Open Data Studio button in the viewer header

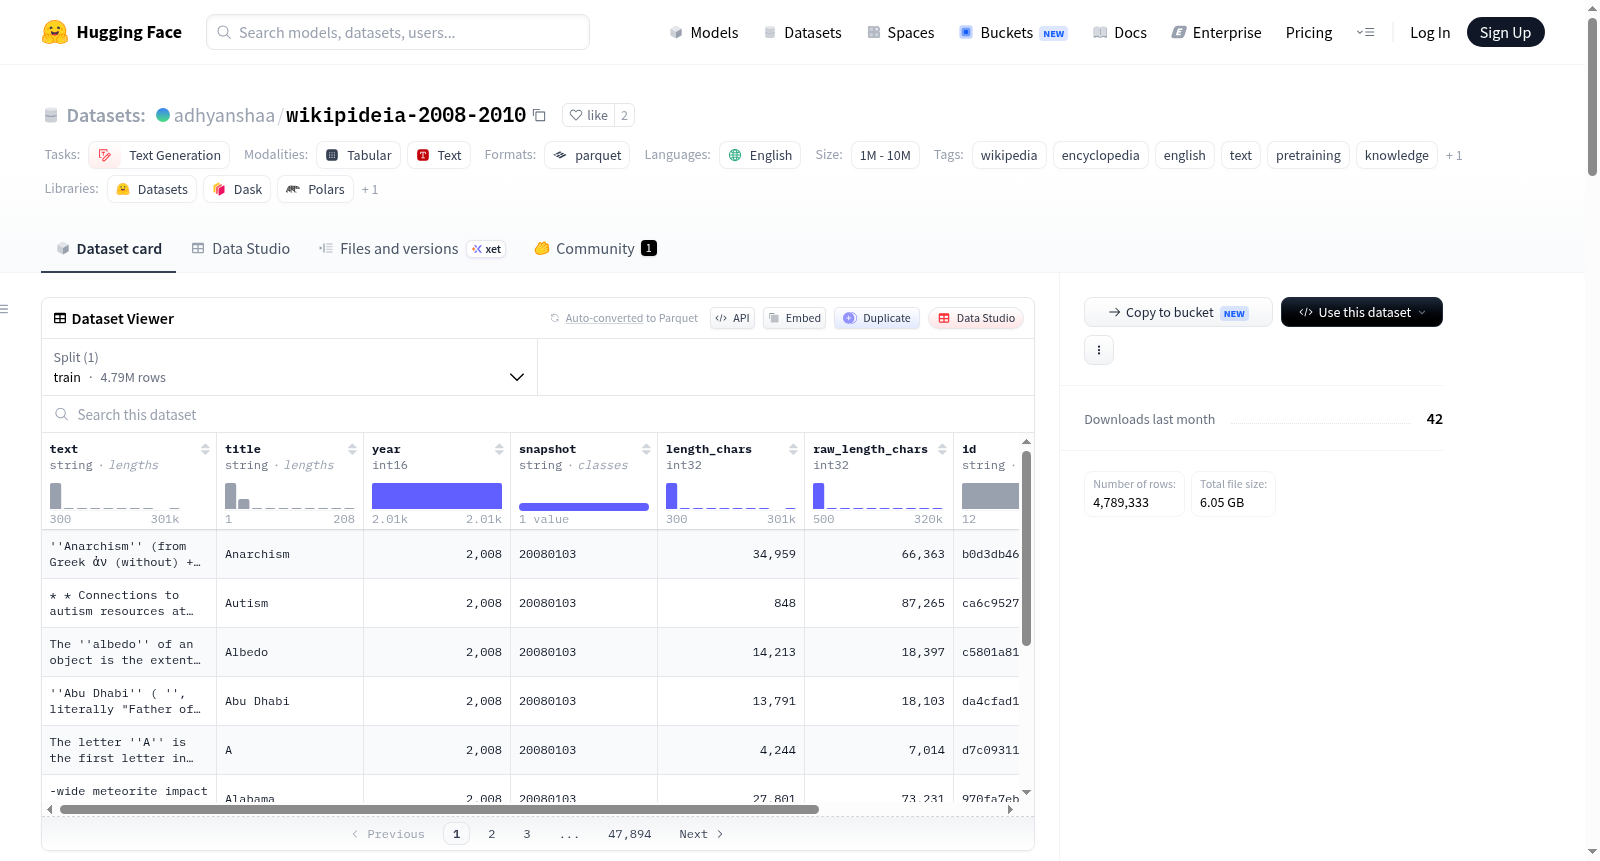(x=976, y=318)
